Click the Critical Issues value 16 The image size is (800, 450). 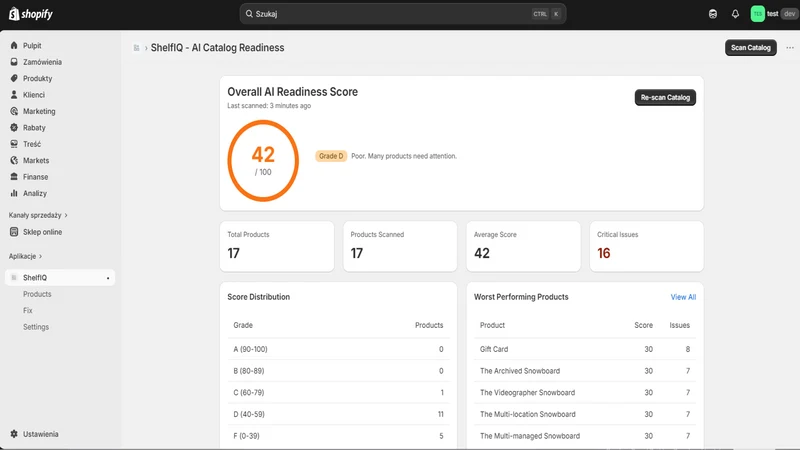click(604, 253)
